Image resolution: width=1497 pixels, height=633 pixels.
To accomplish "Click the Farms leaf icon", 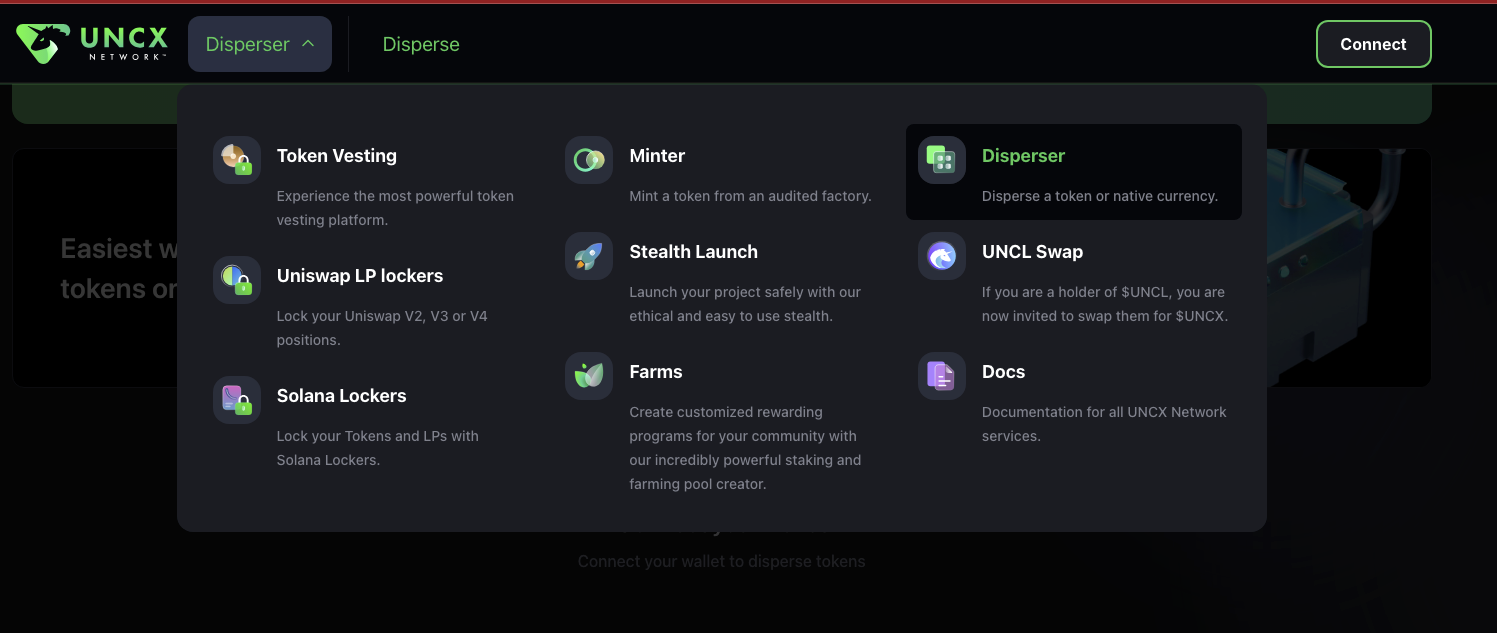I will coord(589,376).
